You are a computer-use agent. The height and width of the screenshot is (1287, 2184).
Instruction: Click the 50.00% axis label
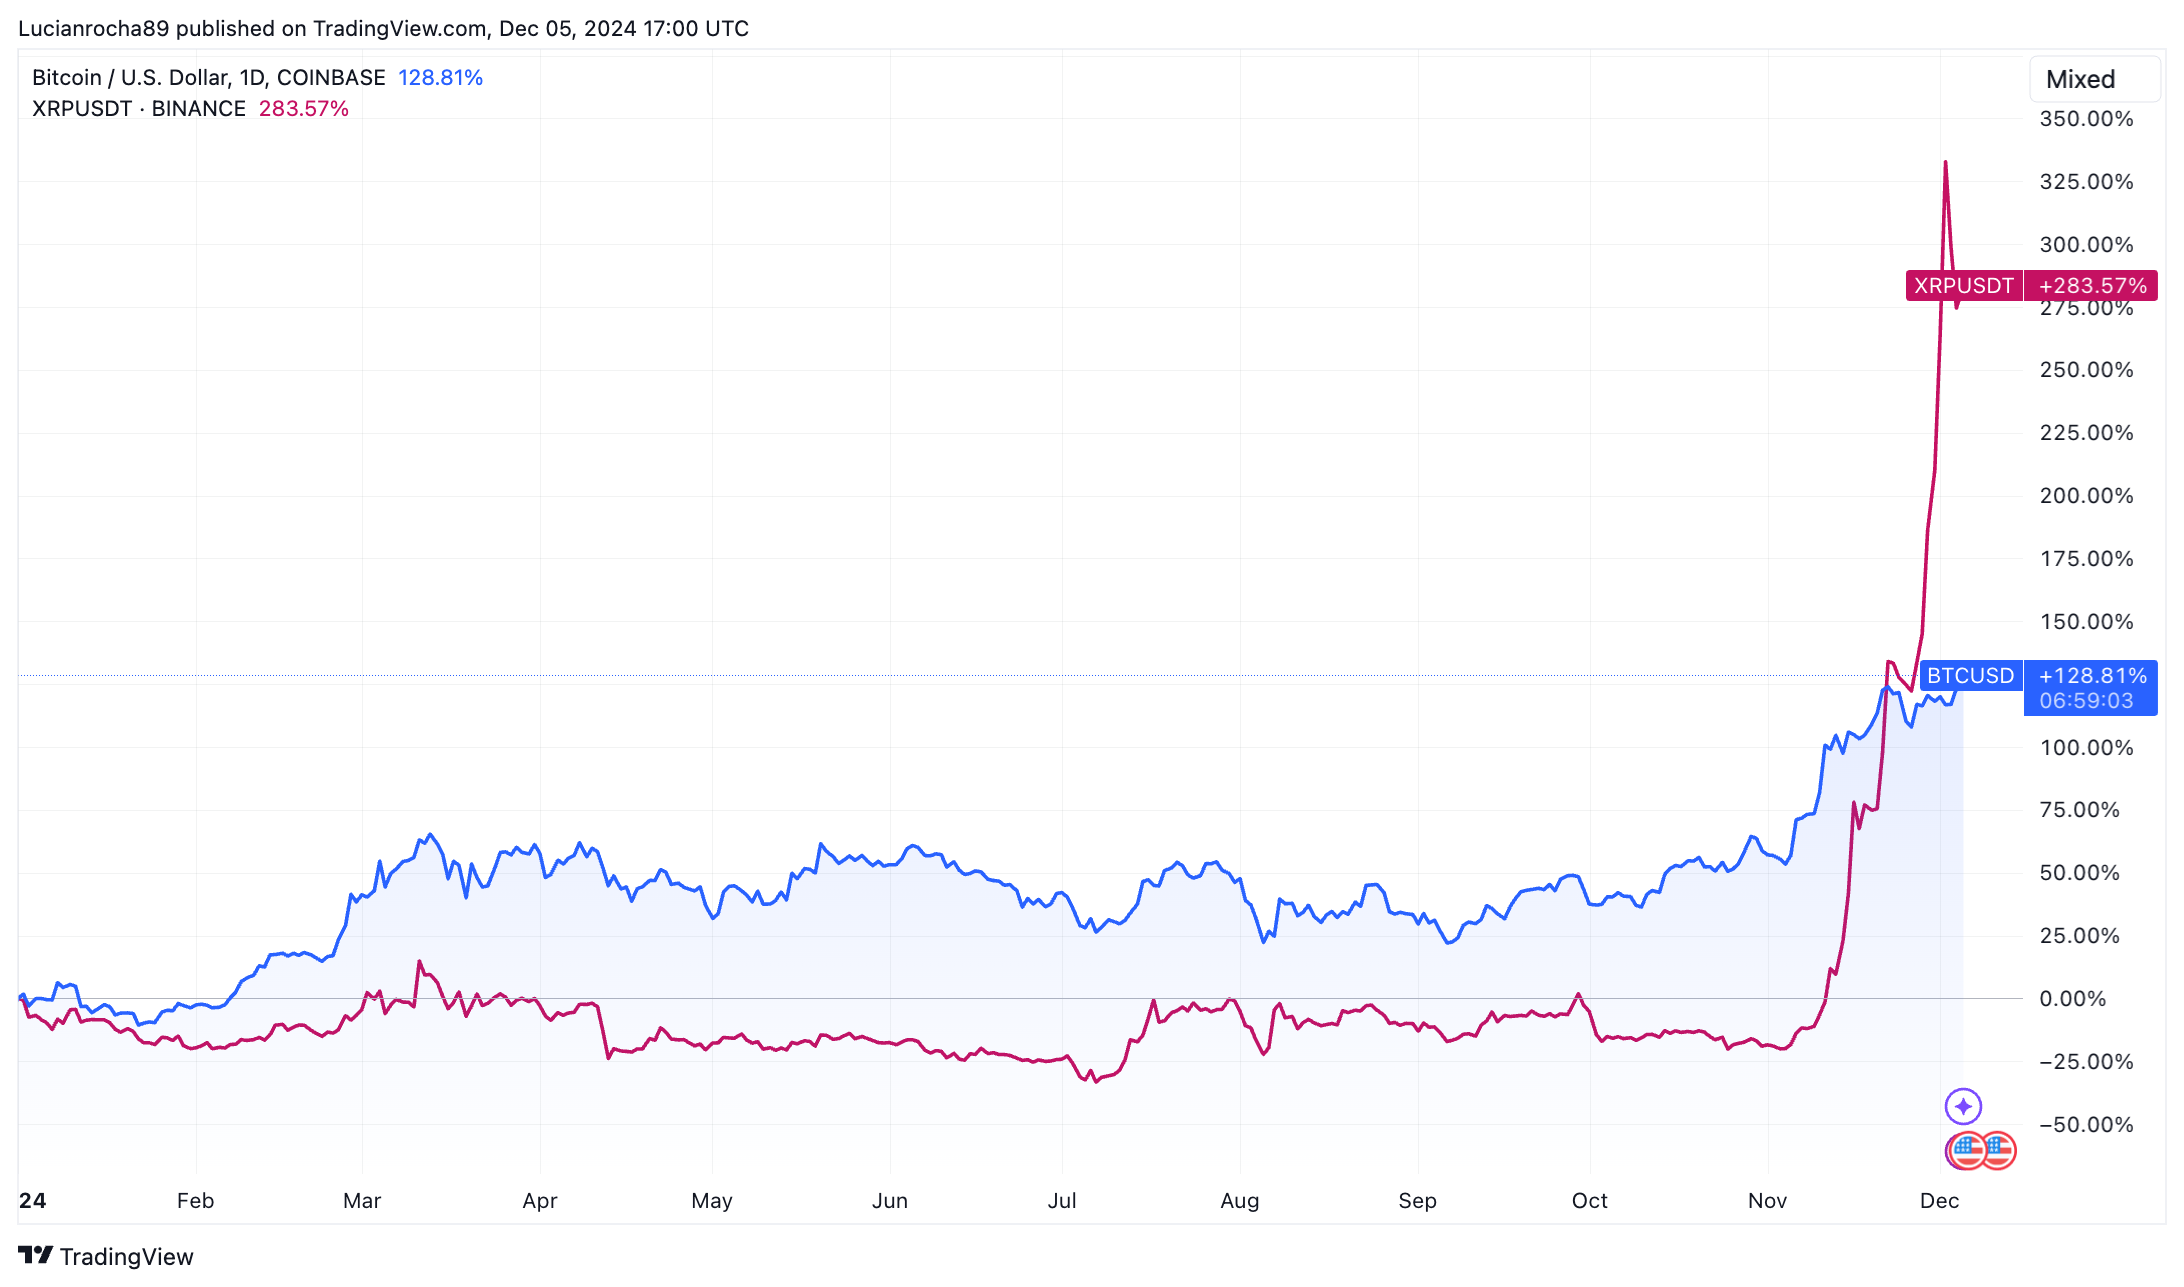coord(2079,873)
